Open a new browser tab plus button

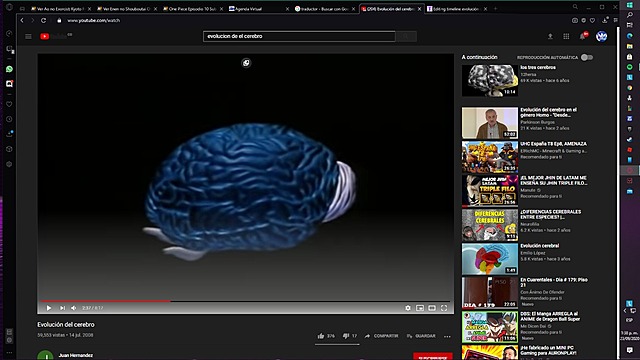pyautogui.click(x=496, y=9)
